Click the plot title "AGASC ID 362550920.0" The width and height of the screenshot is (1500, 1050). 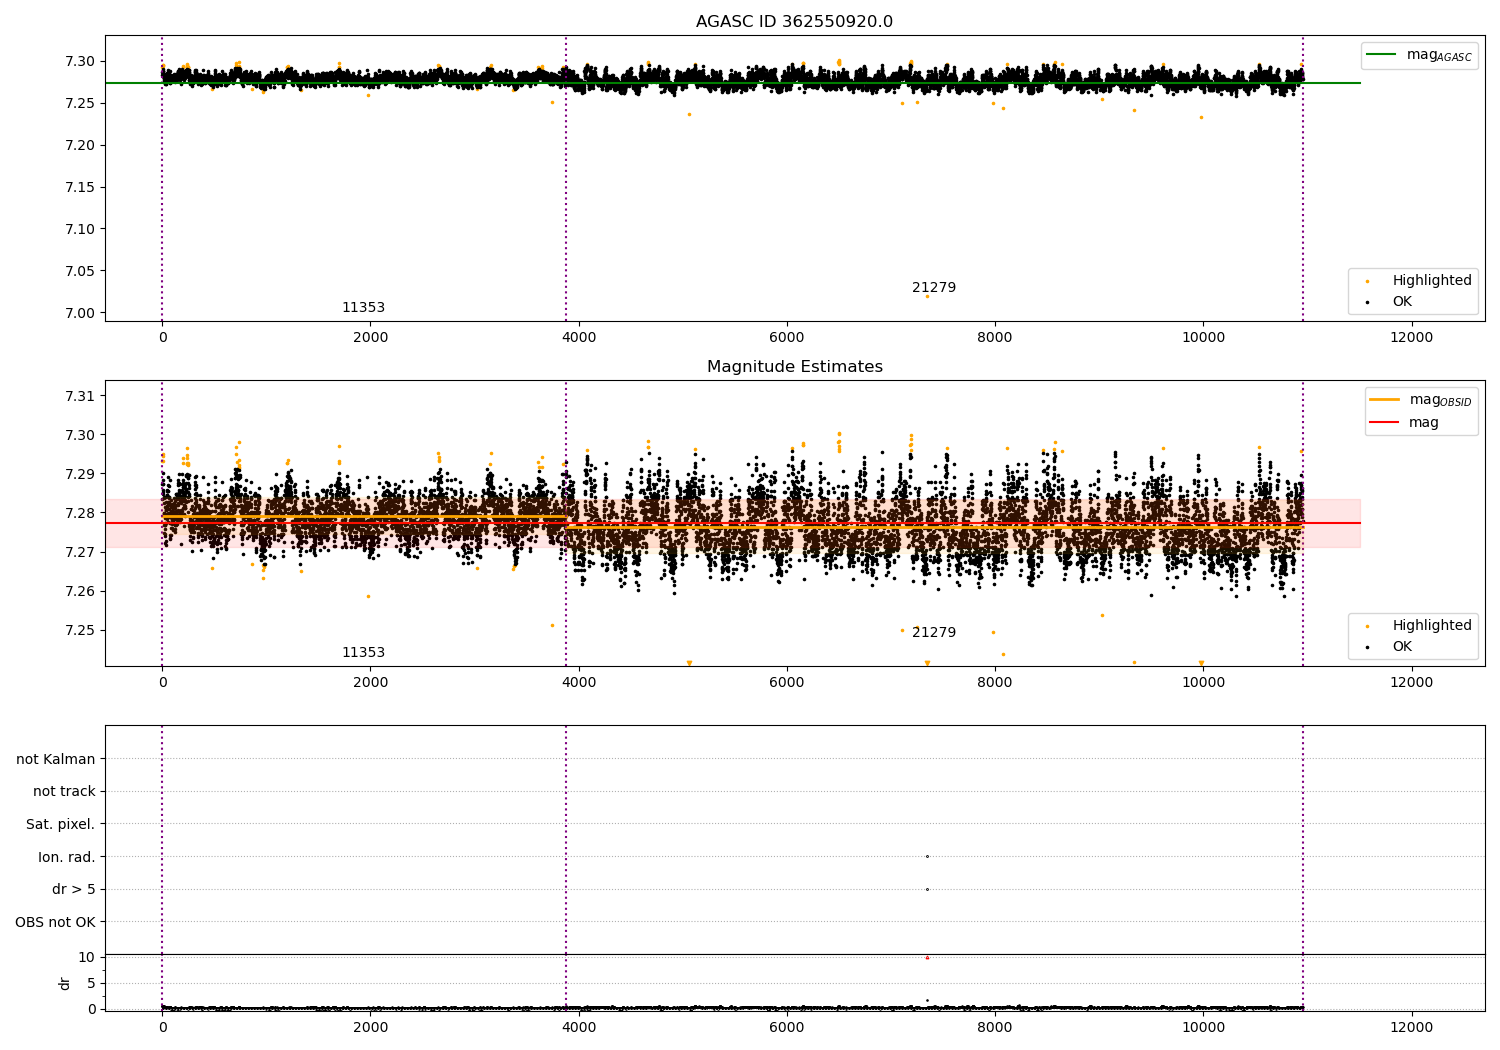[x=794, y=22]
